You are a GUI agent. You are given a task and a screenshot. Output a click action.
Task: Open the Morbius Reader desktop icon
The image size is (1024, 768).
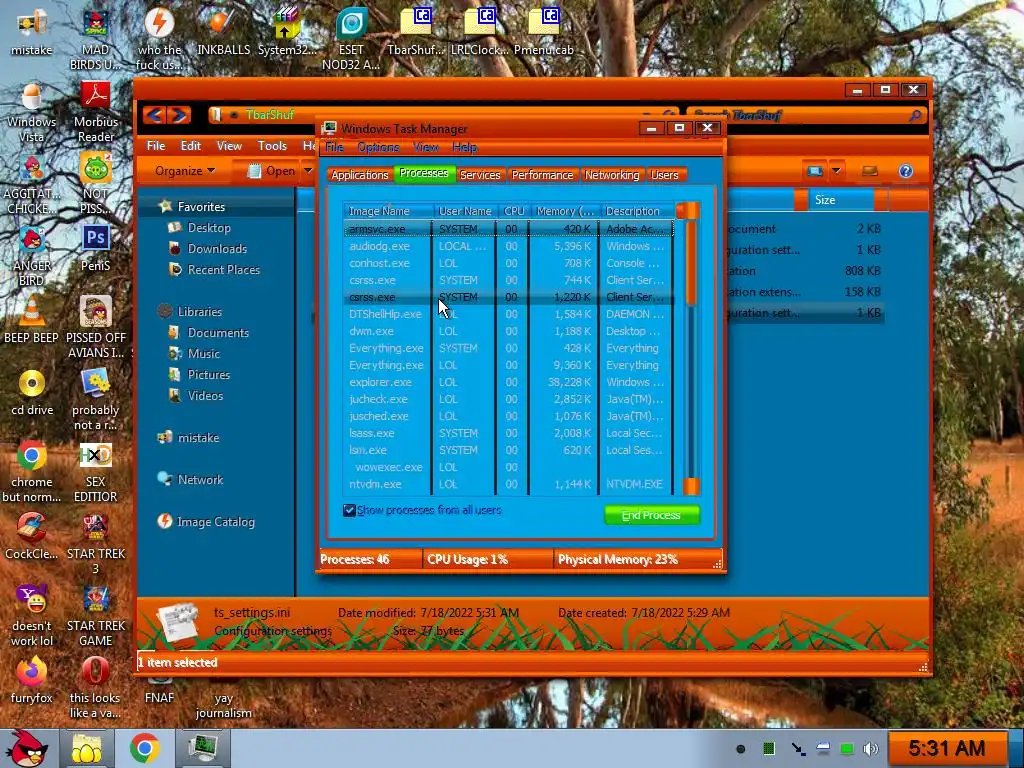[95, 112]
